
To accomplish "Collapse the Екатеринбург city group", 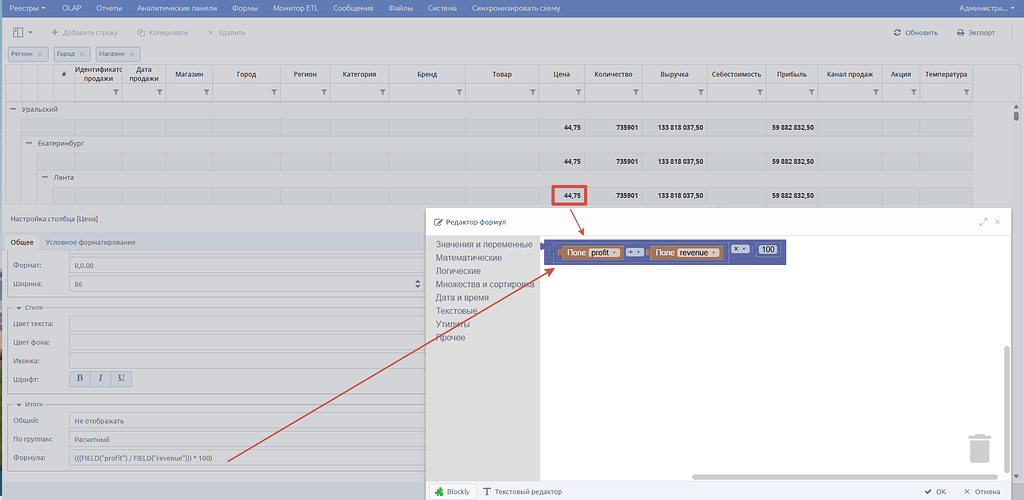I will pos(29,143).
